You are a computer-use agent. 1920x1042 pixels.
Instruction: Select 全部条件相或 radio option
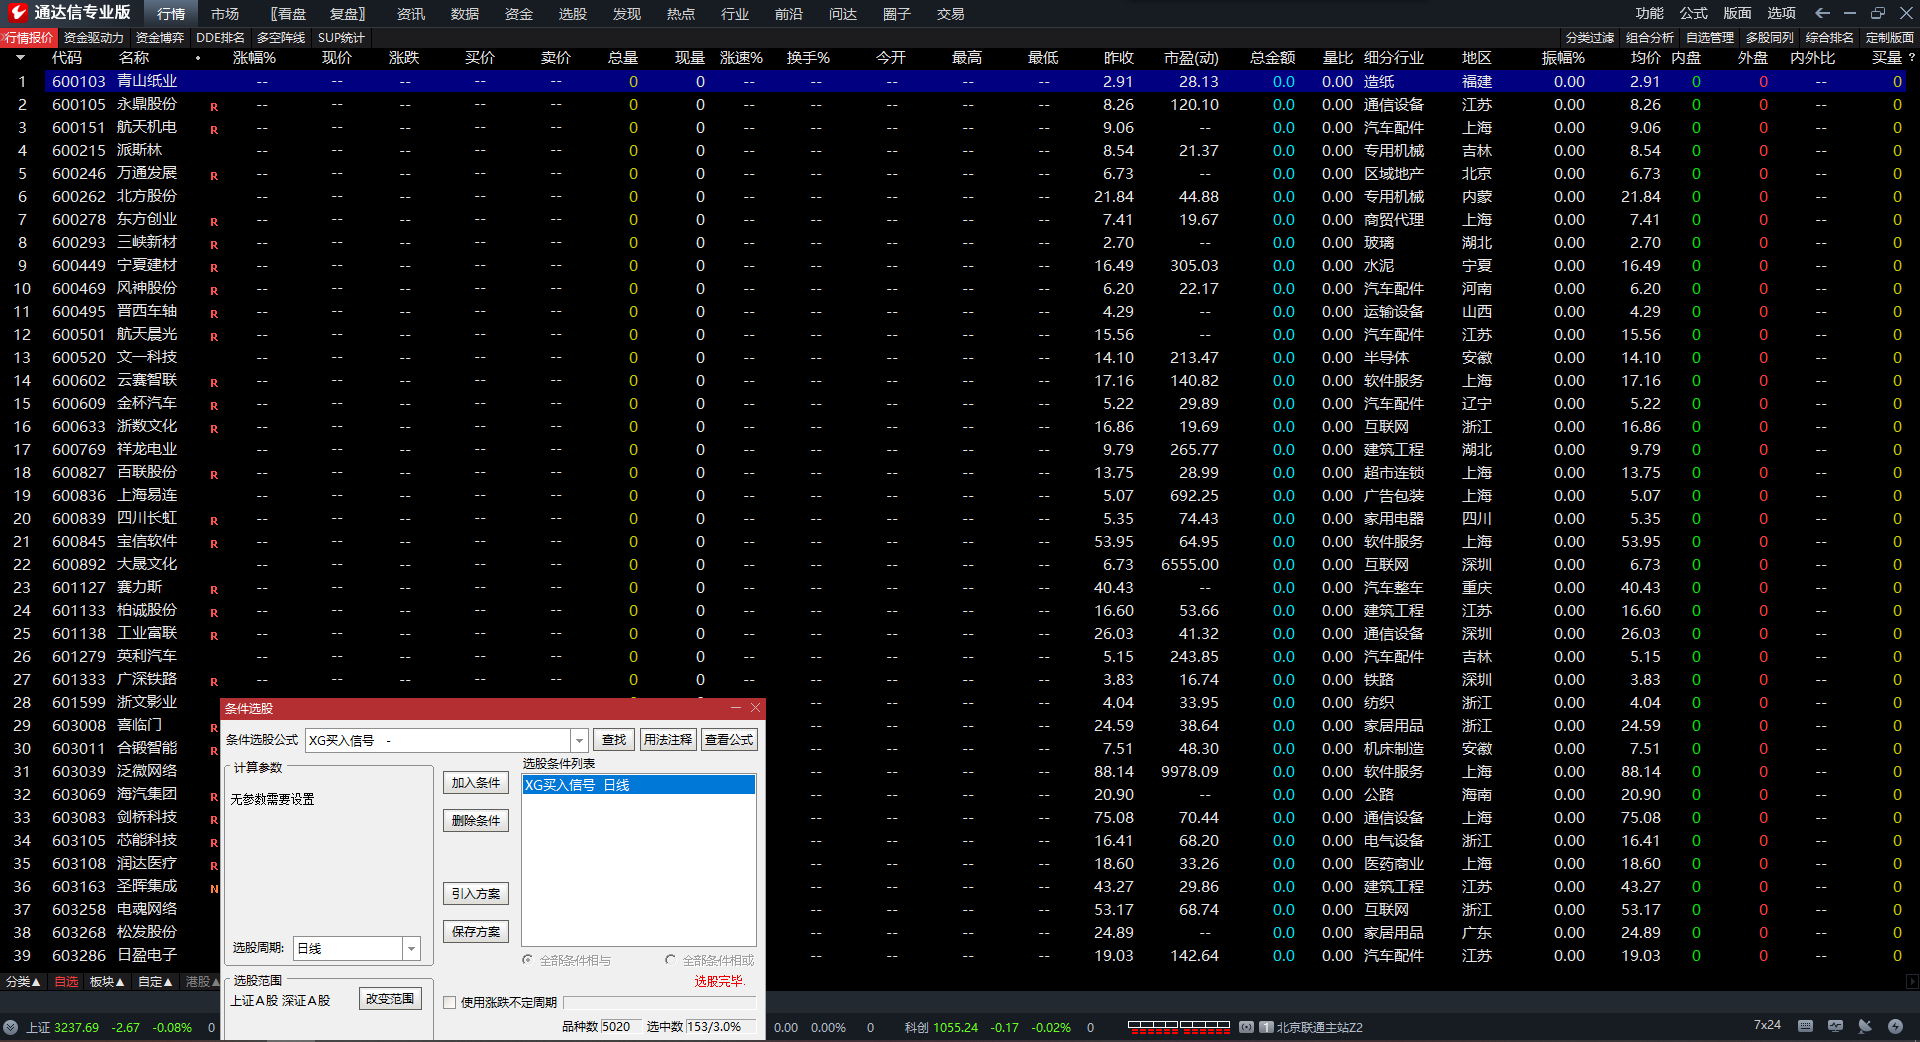coord(710,960)
